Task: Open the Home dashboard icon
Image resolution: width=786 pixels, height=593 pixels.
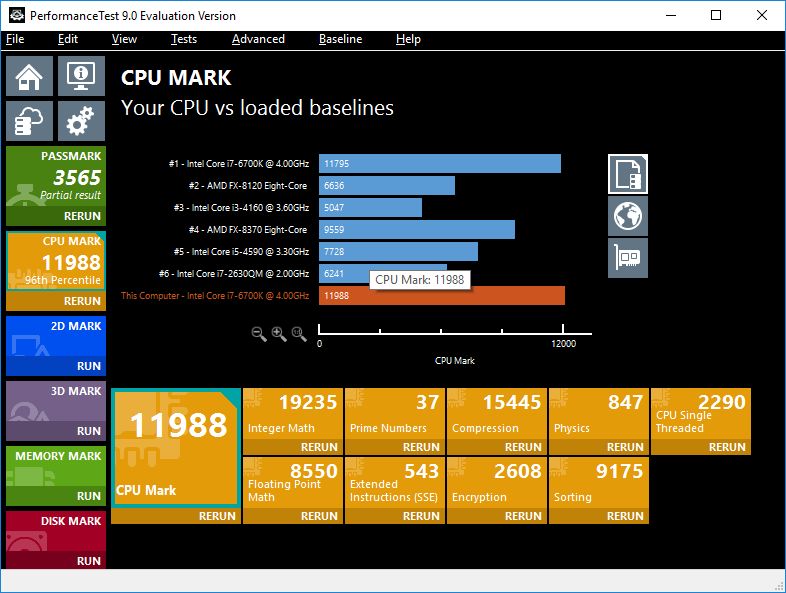Action: [29, 76]
